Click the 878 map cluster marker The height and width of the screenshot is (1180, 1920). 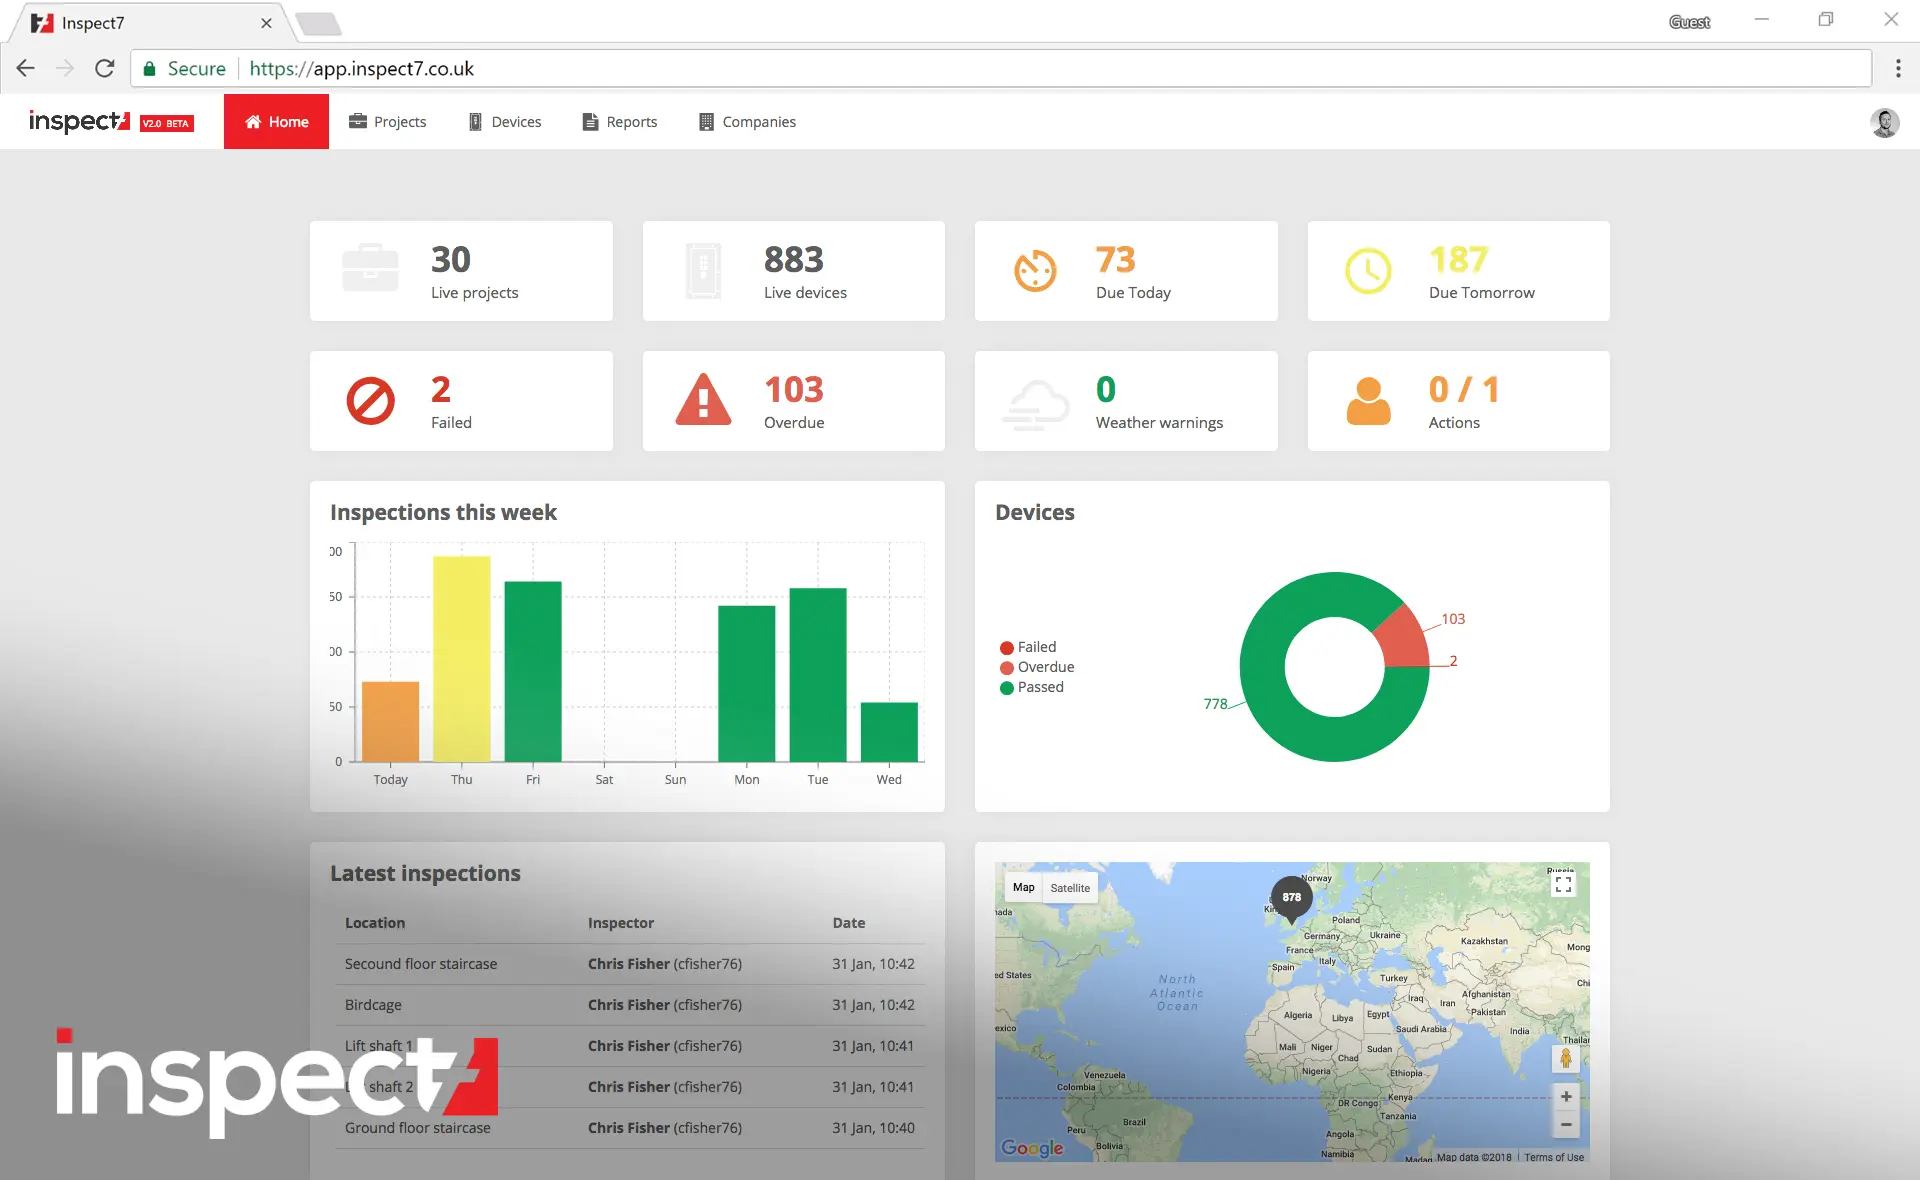pyautogui.click(x=1291, y=897)
